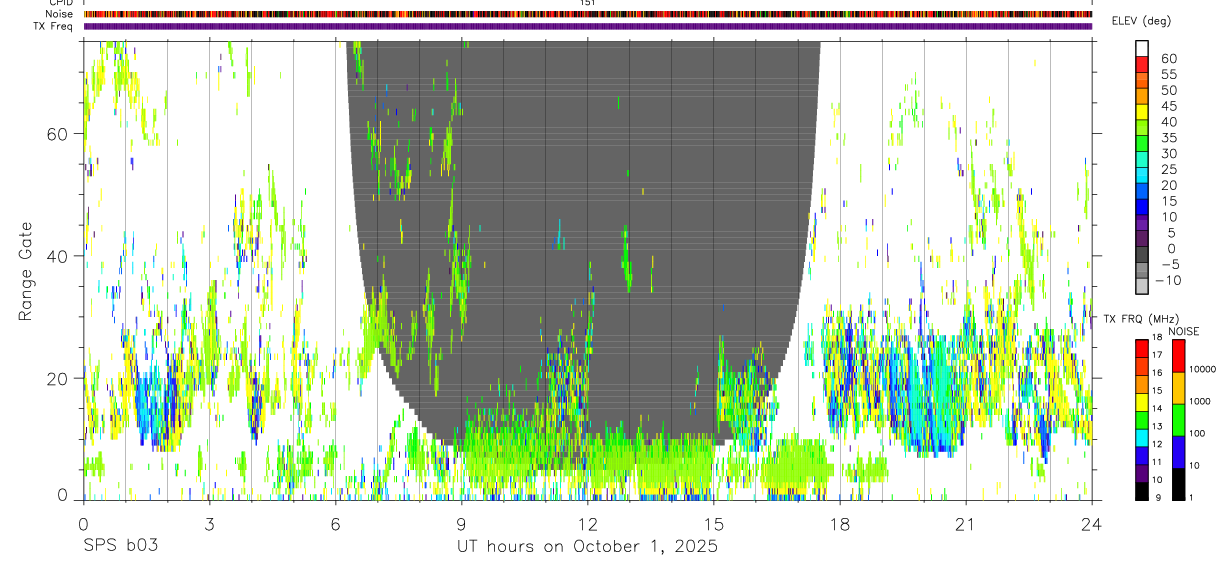
Task: Pick the cyan swatch in the TX FRQ color bar
Action: point(1141,438)
